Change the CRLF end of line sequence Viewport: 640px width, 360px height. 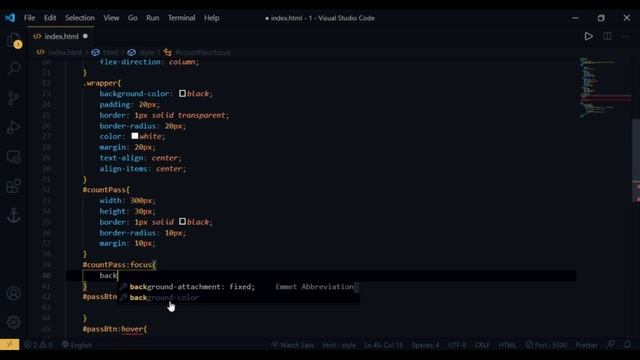pos(482,345)
